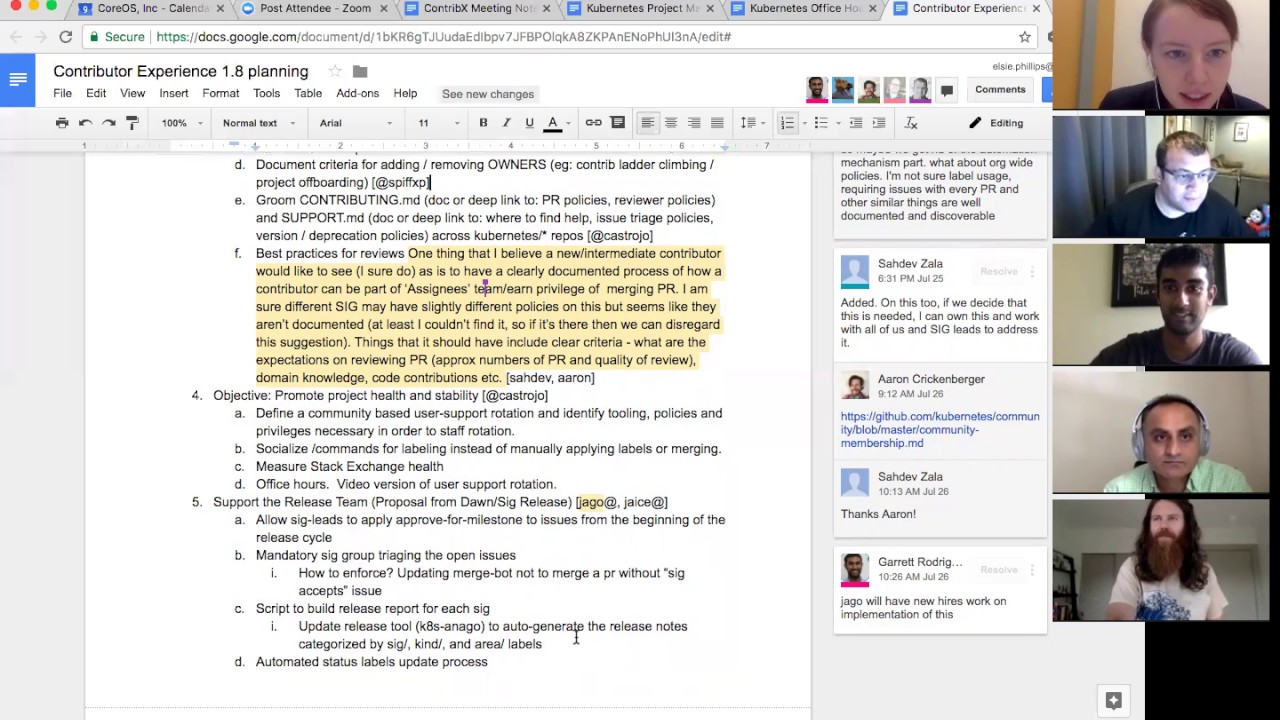The height and width of the screenshot is (720, 1280).
Task: Justify the text alignment
Action: pyautogui.click(x=717, y=123)
